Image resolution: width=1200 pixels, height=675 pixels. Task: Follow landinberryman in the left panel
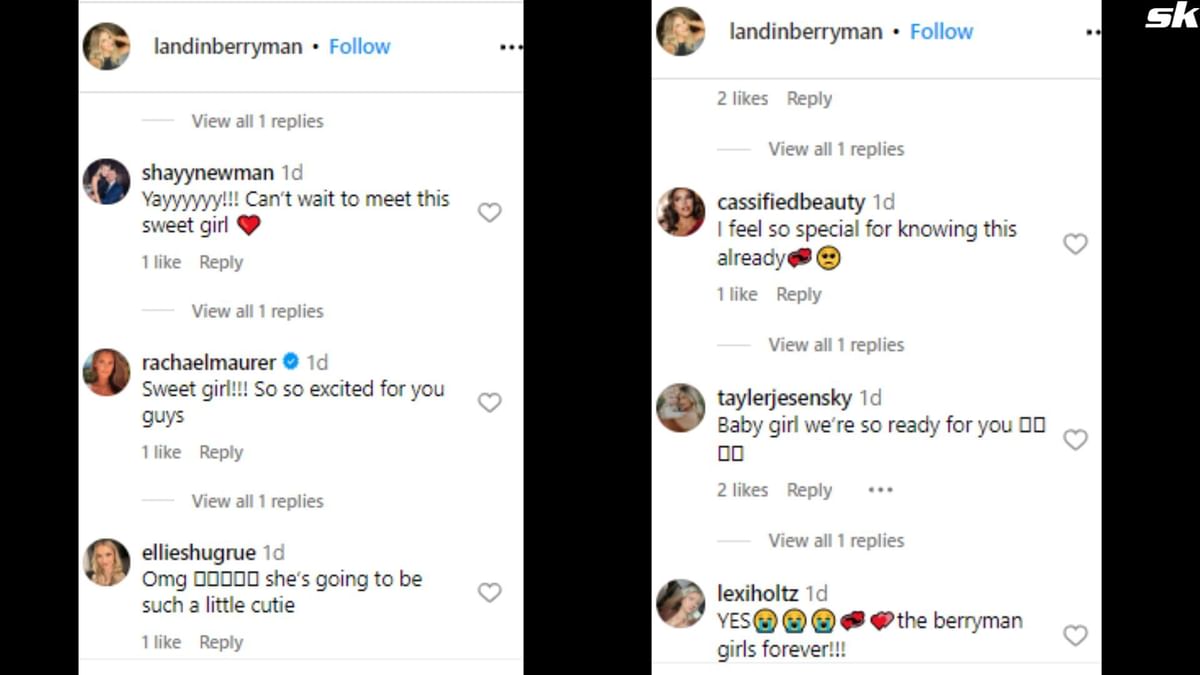pyautogui.click(x=360, y=47)
